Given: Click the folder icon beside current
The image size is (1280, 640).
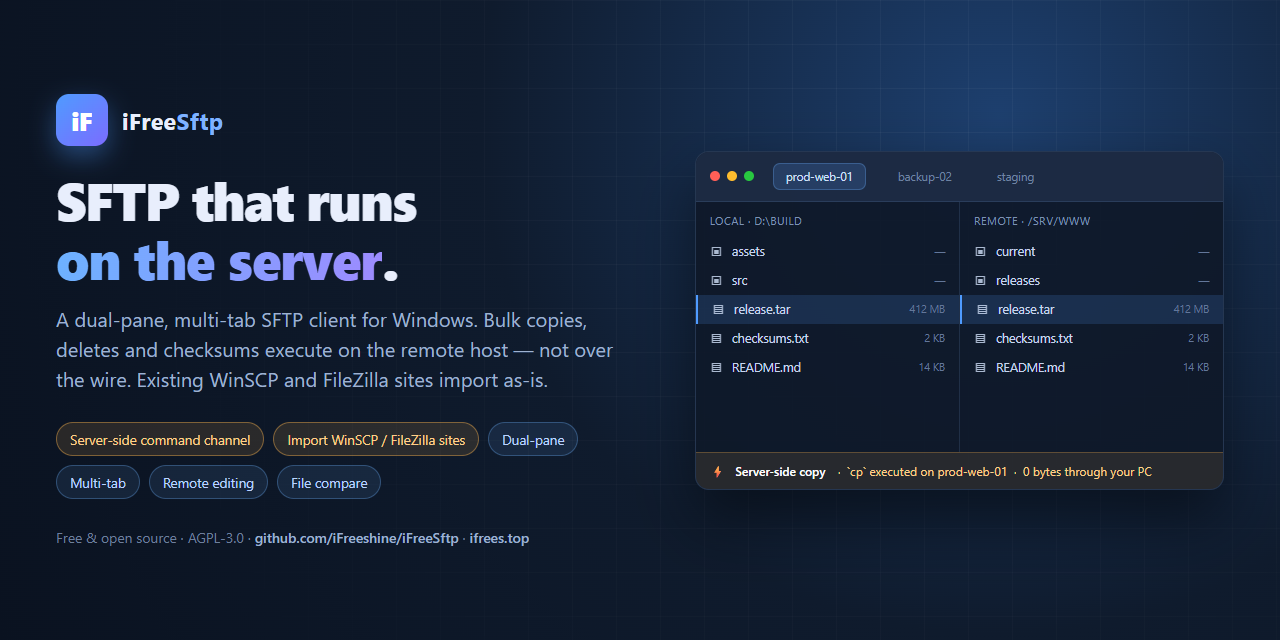Looking at the screenshot, I should [x=980, y=252].
